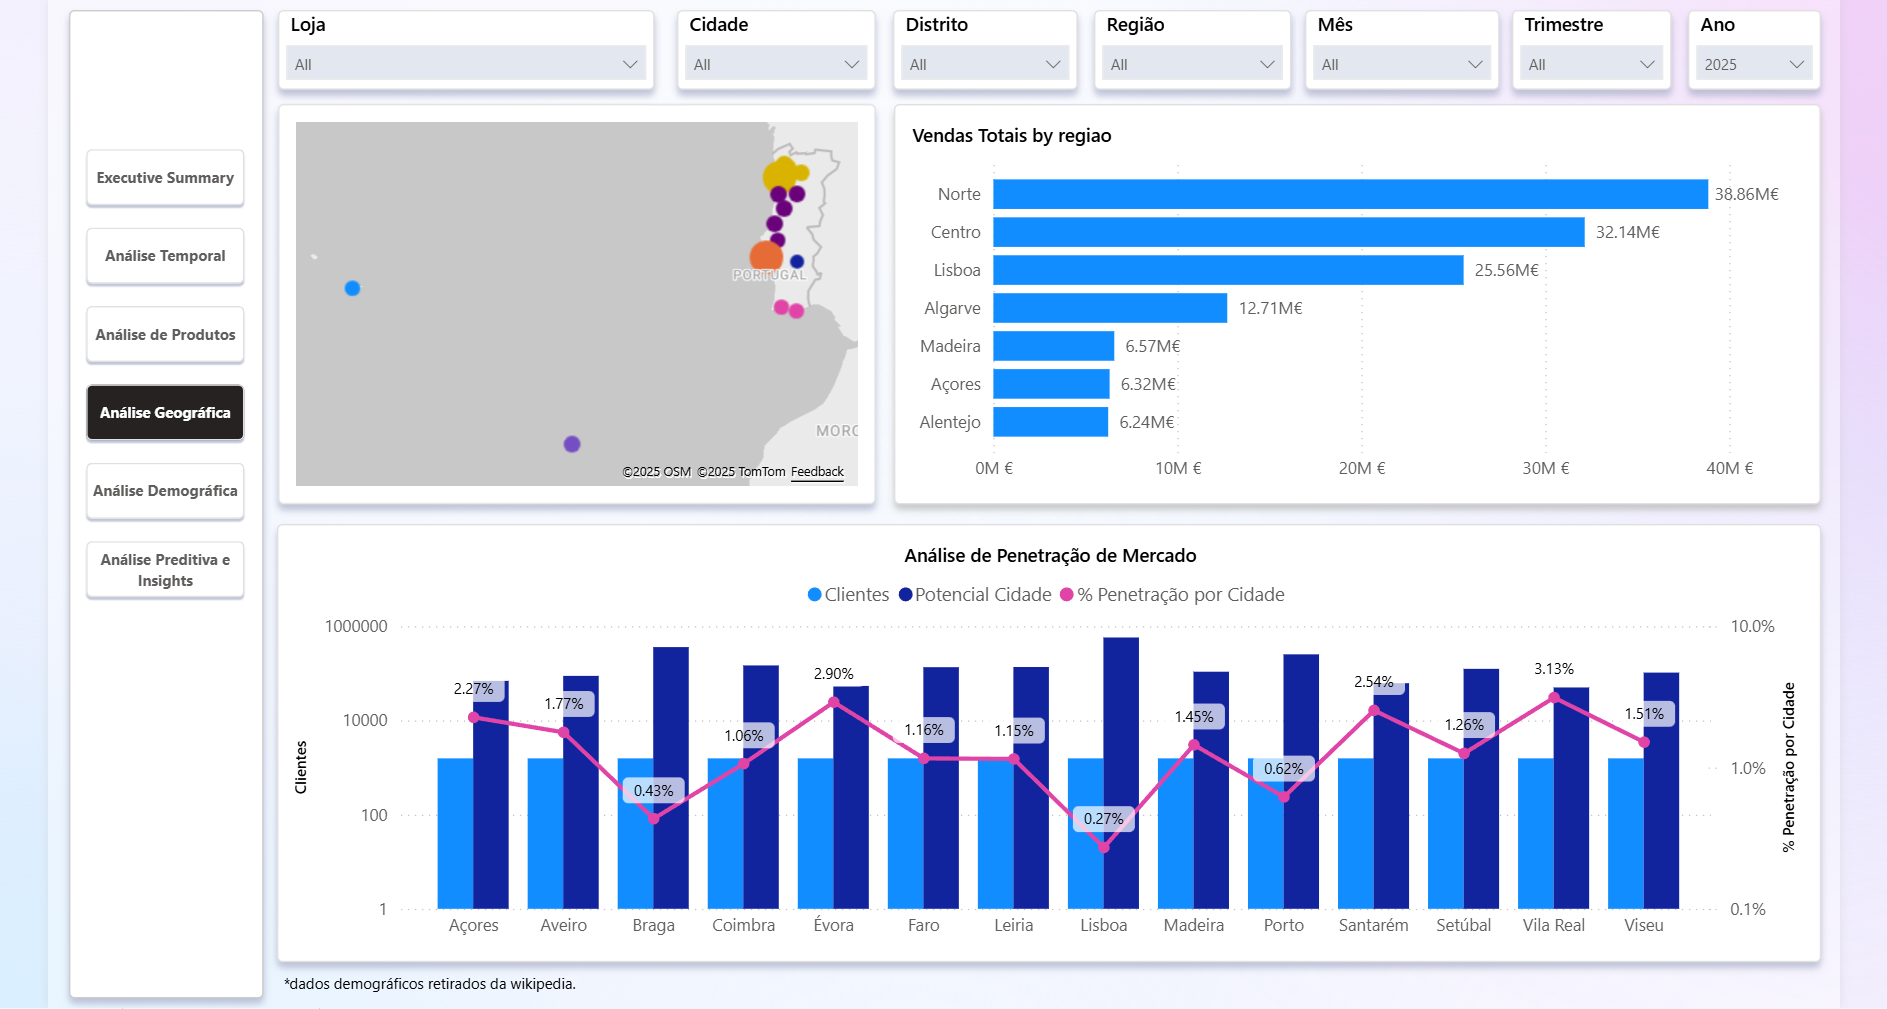Click the Clientes legend color marker
This screenshot has width=1887, height=1009.
[x=814, y=595]
